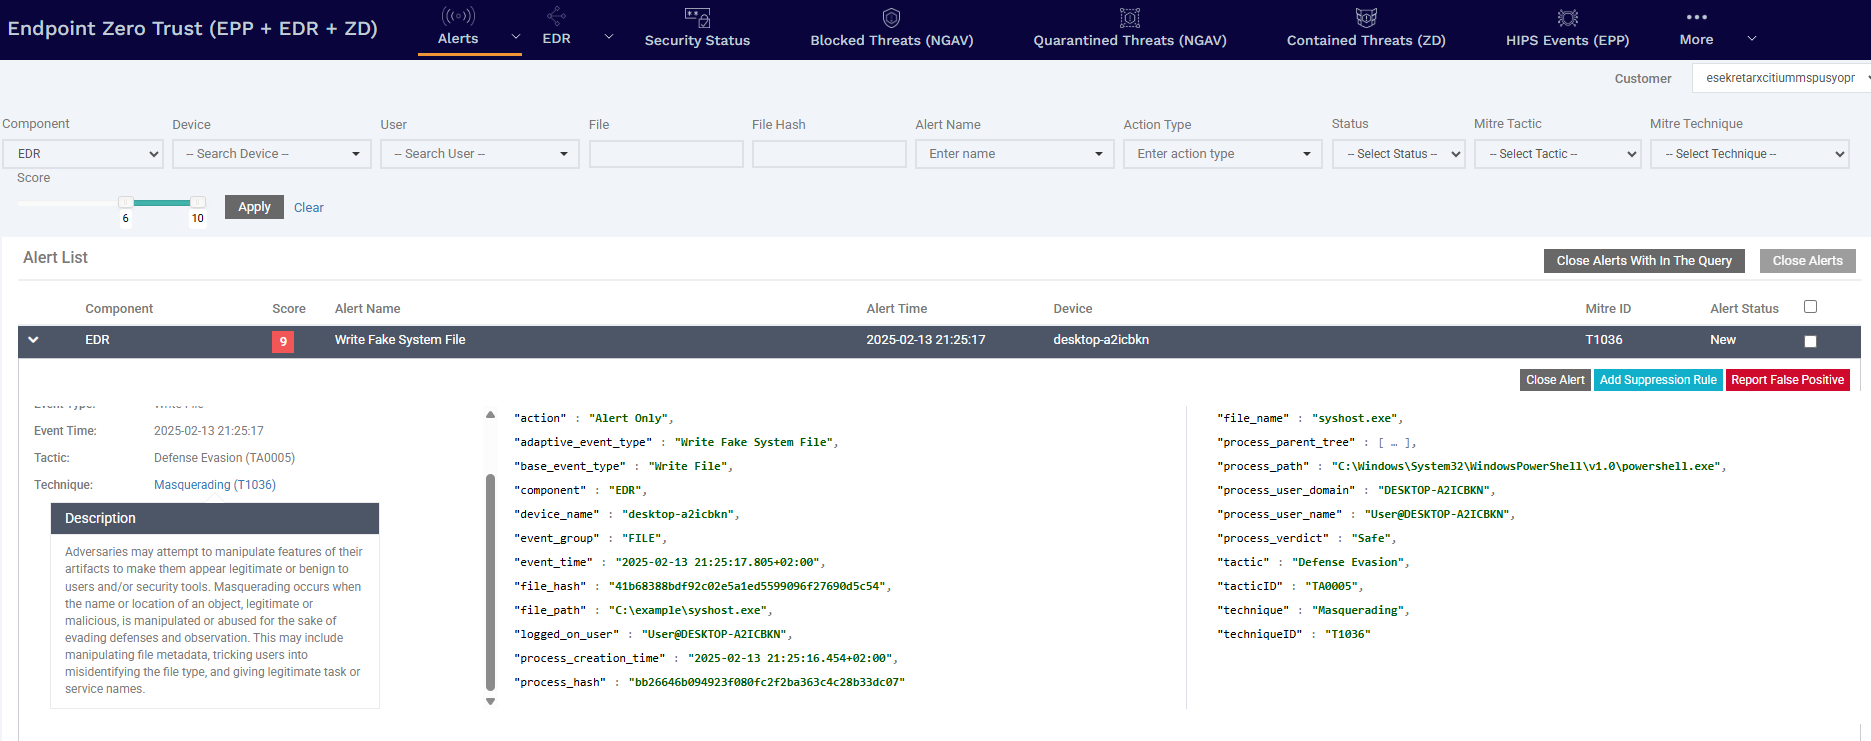Click the upper score slider handle at 10
The height and width of the screenshot is (741, 1871).
click(198, 203)
